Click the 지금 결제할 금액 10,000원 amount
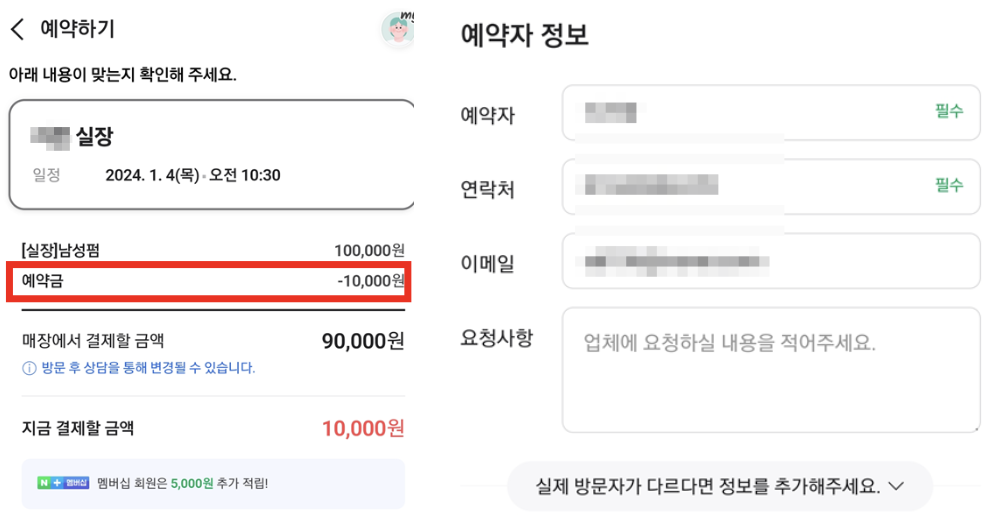Image resolution: width=1004 pixels, height=518 pixels. coord(362,428)
